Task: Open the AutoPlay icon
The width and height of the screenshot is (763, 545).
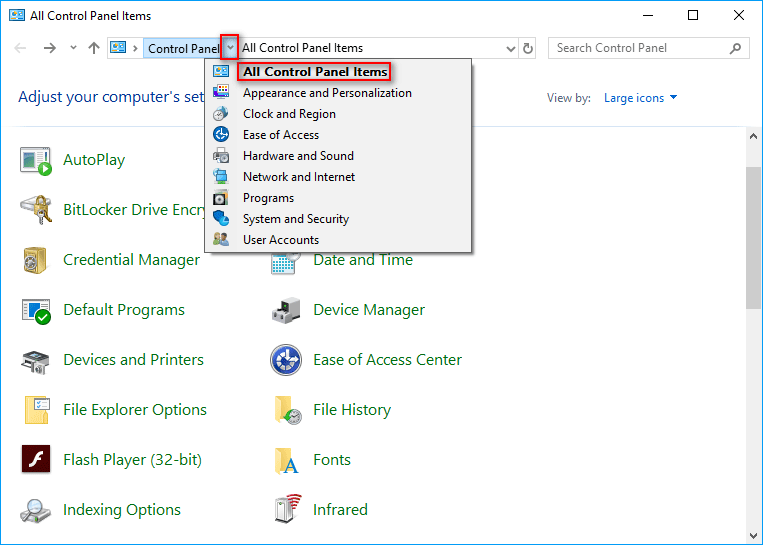Action: pos(36,161)
